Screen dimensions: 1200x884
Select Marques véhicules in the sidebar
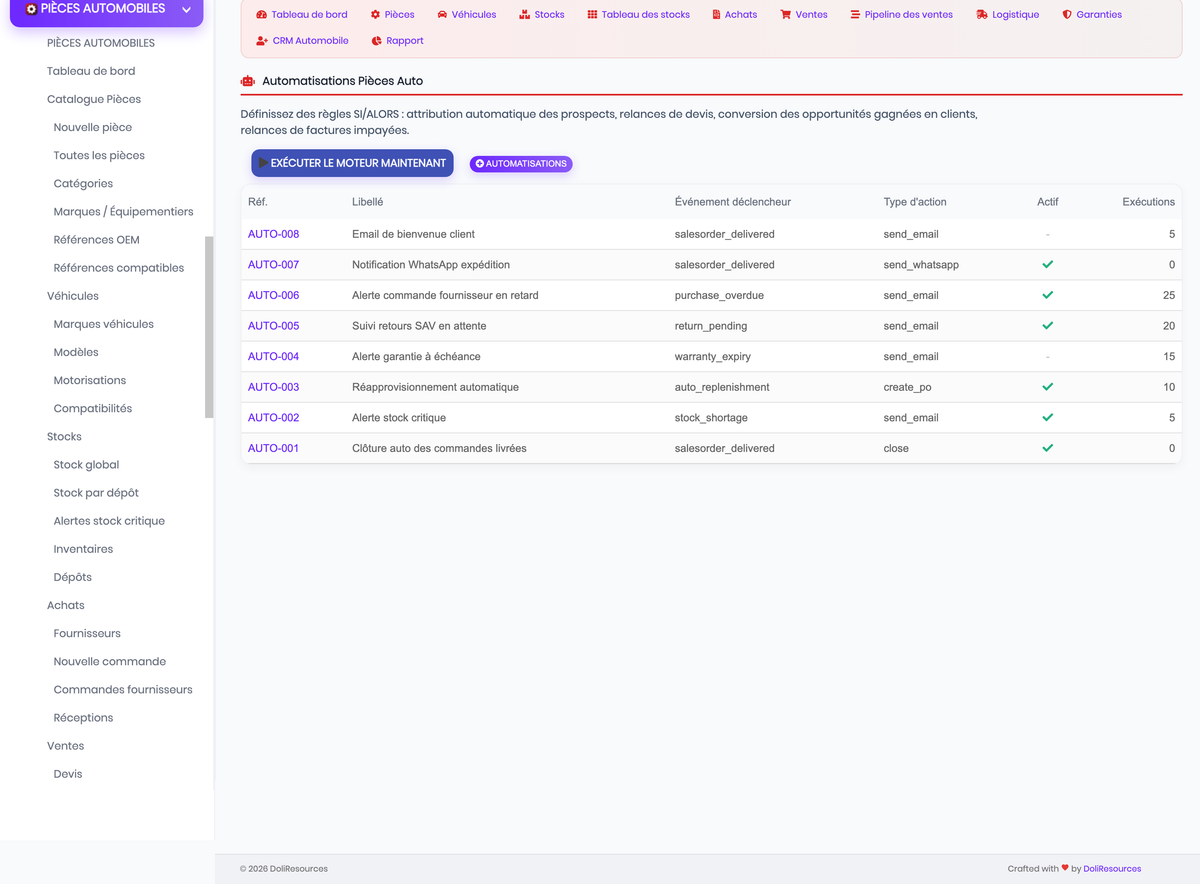(104, 324)
